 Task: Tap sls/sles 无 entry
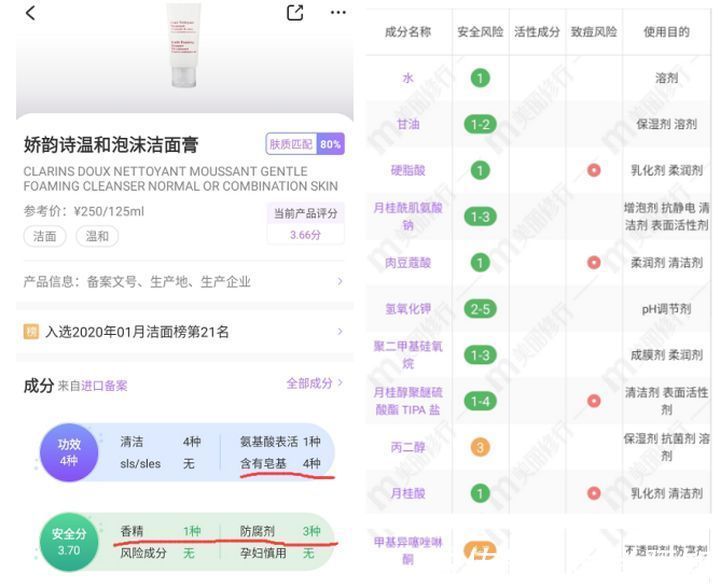[x=158, y=463]
